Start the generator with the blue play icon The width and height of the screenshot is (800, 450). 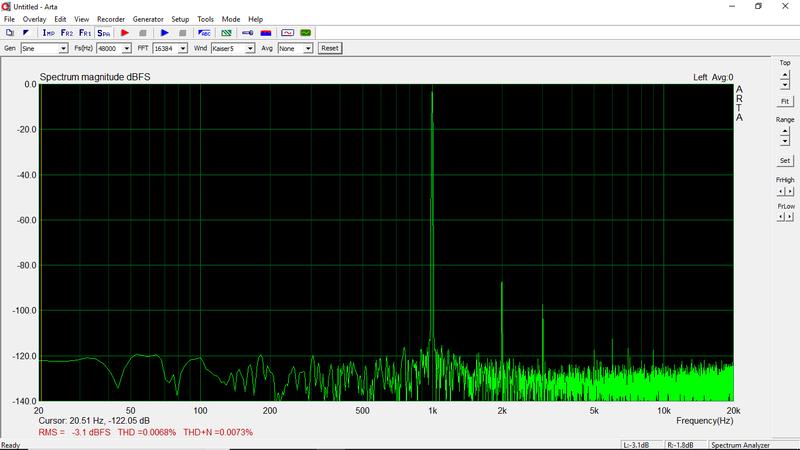165,33
